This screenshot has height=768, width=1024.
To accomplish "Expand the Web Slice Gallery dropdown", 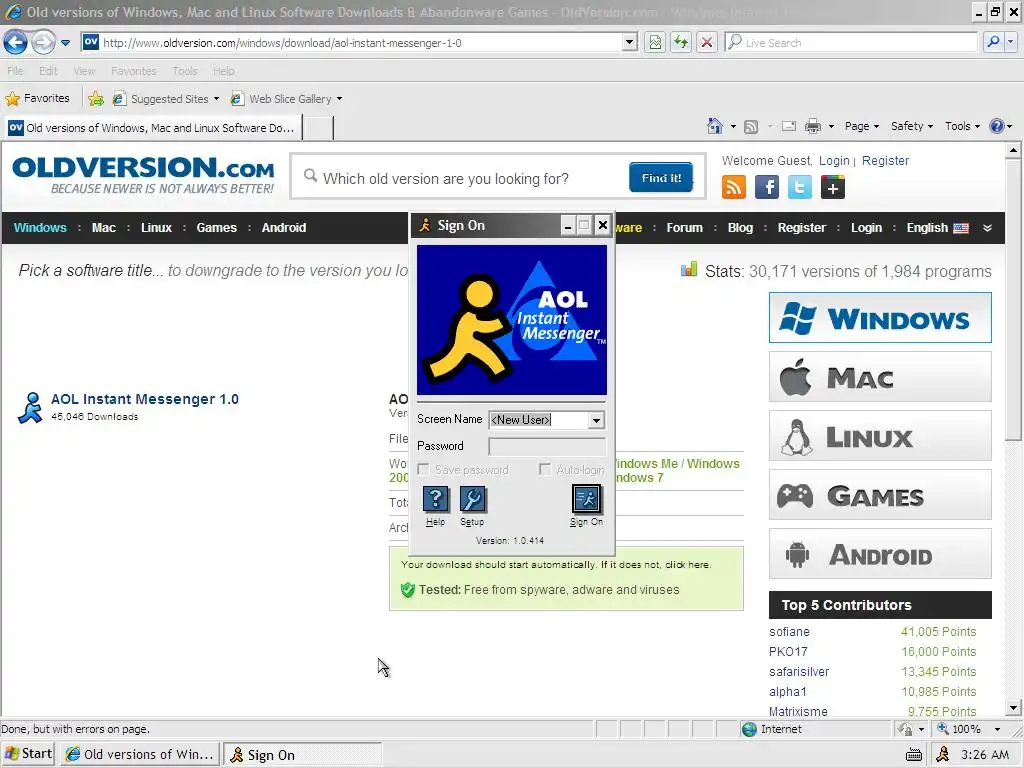I will pyautogui.click(x=339, y=99).
